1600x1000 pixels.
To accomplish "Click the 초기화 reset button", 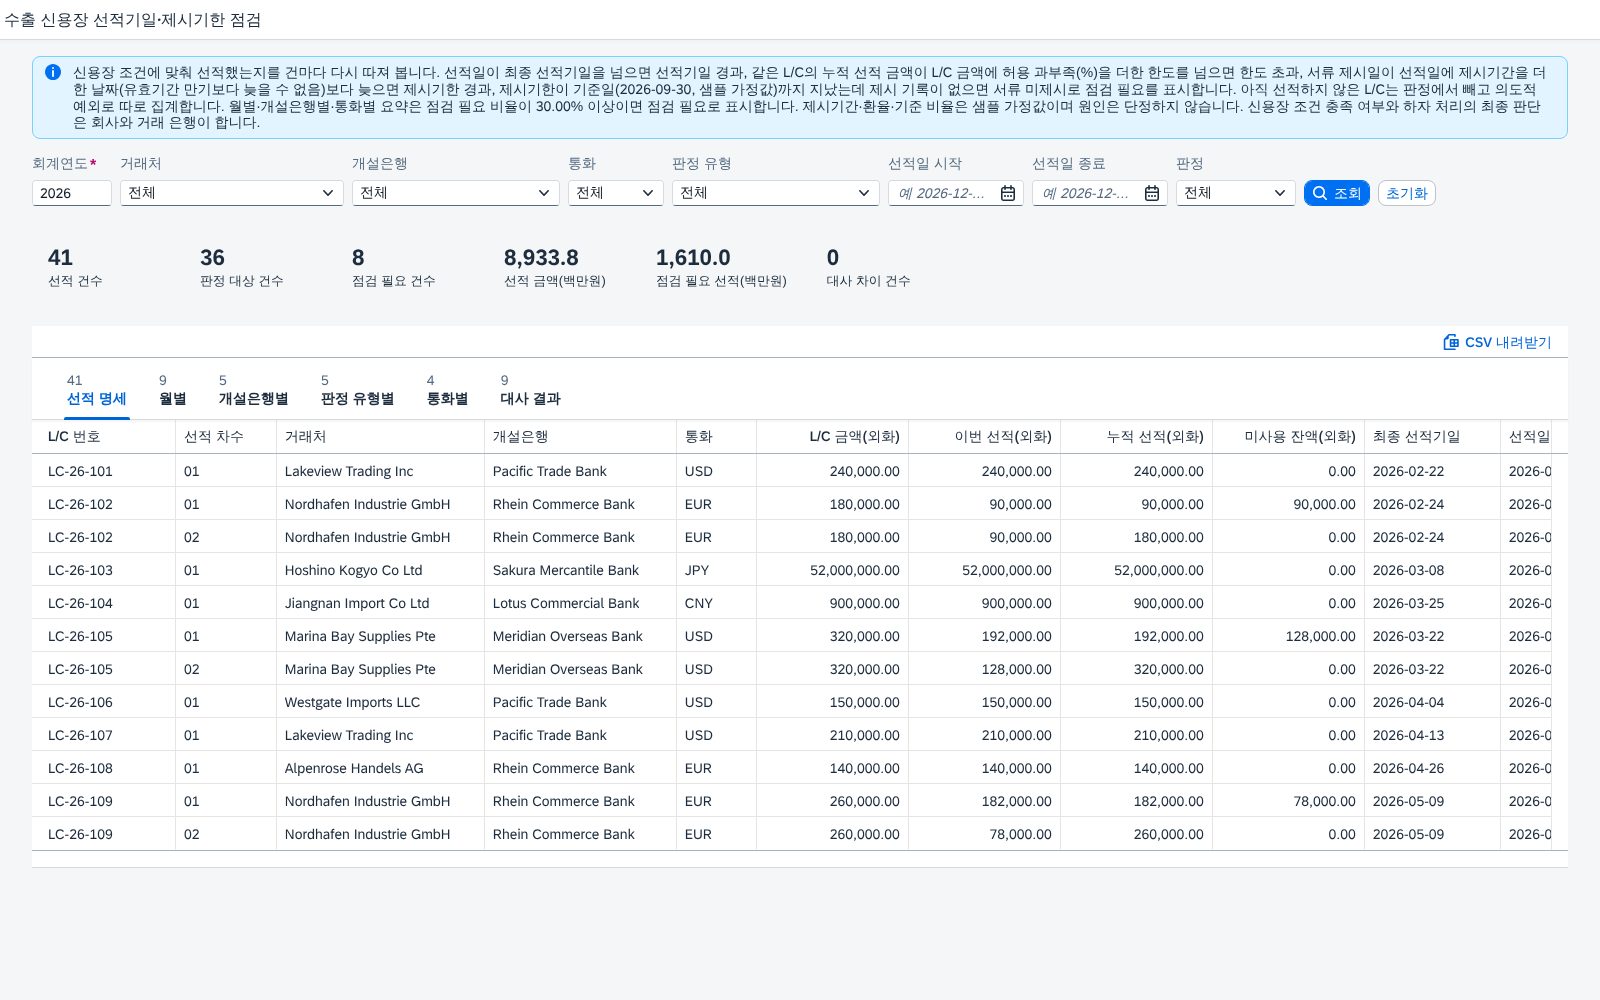I will [1407, 193].
